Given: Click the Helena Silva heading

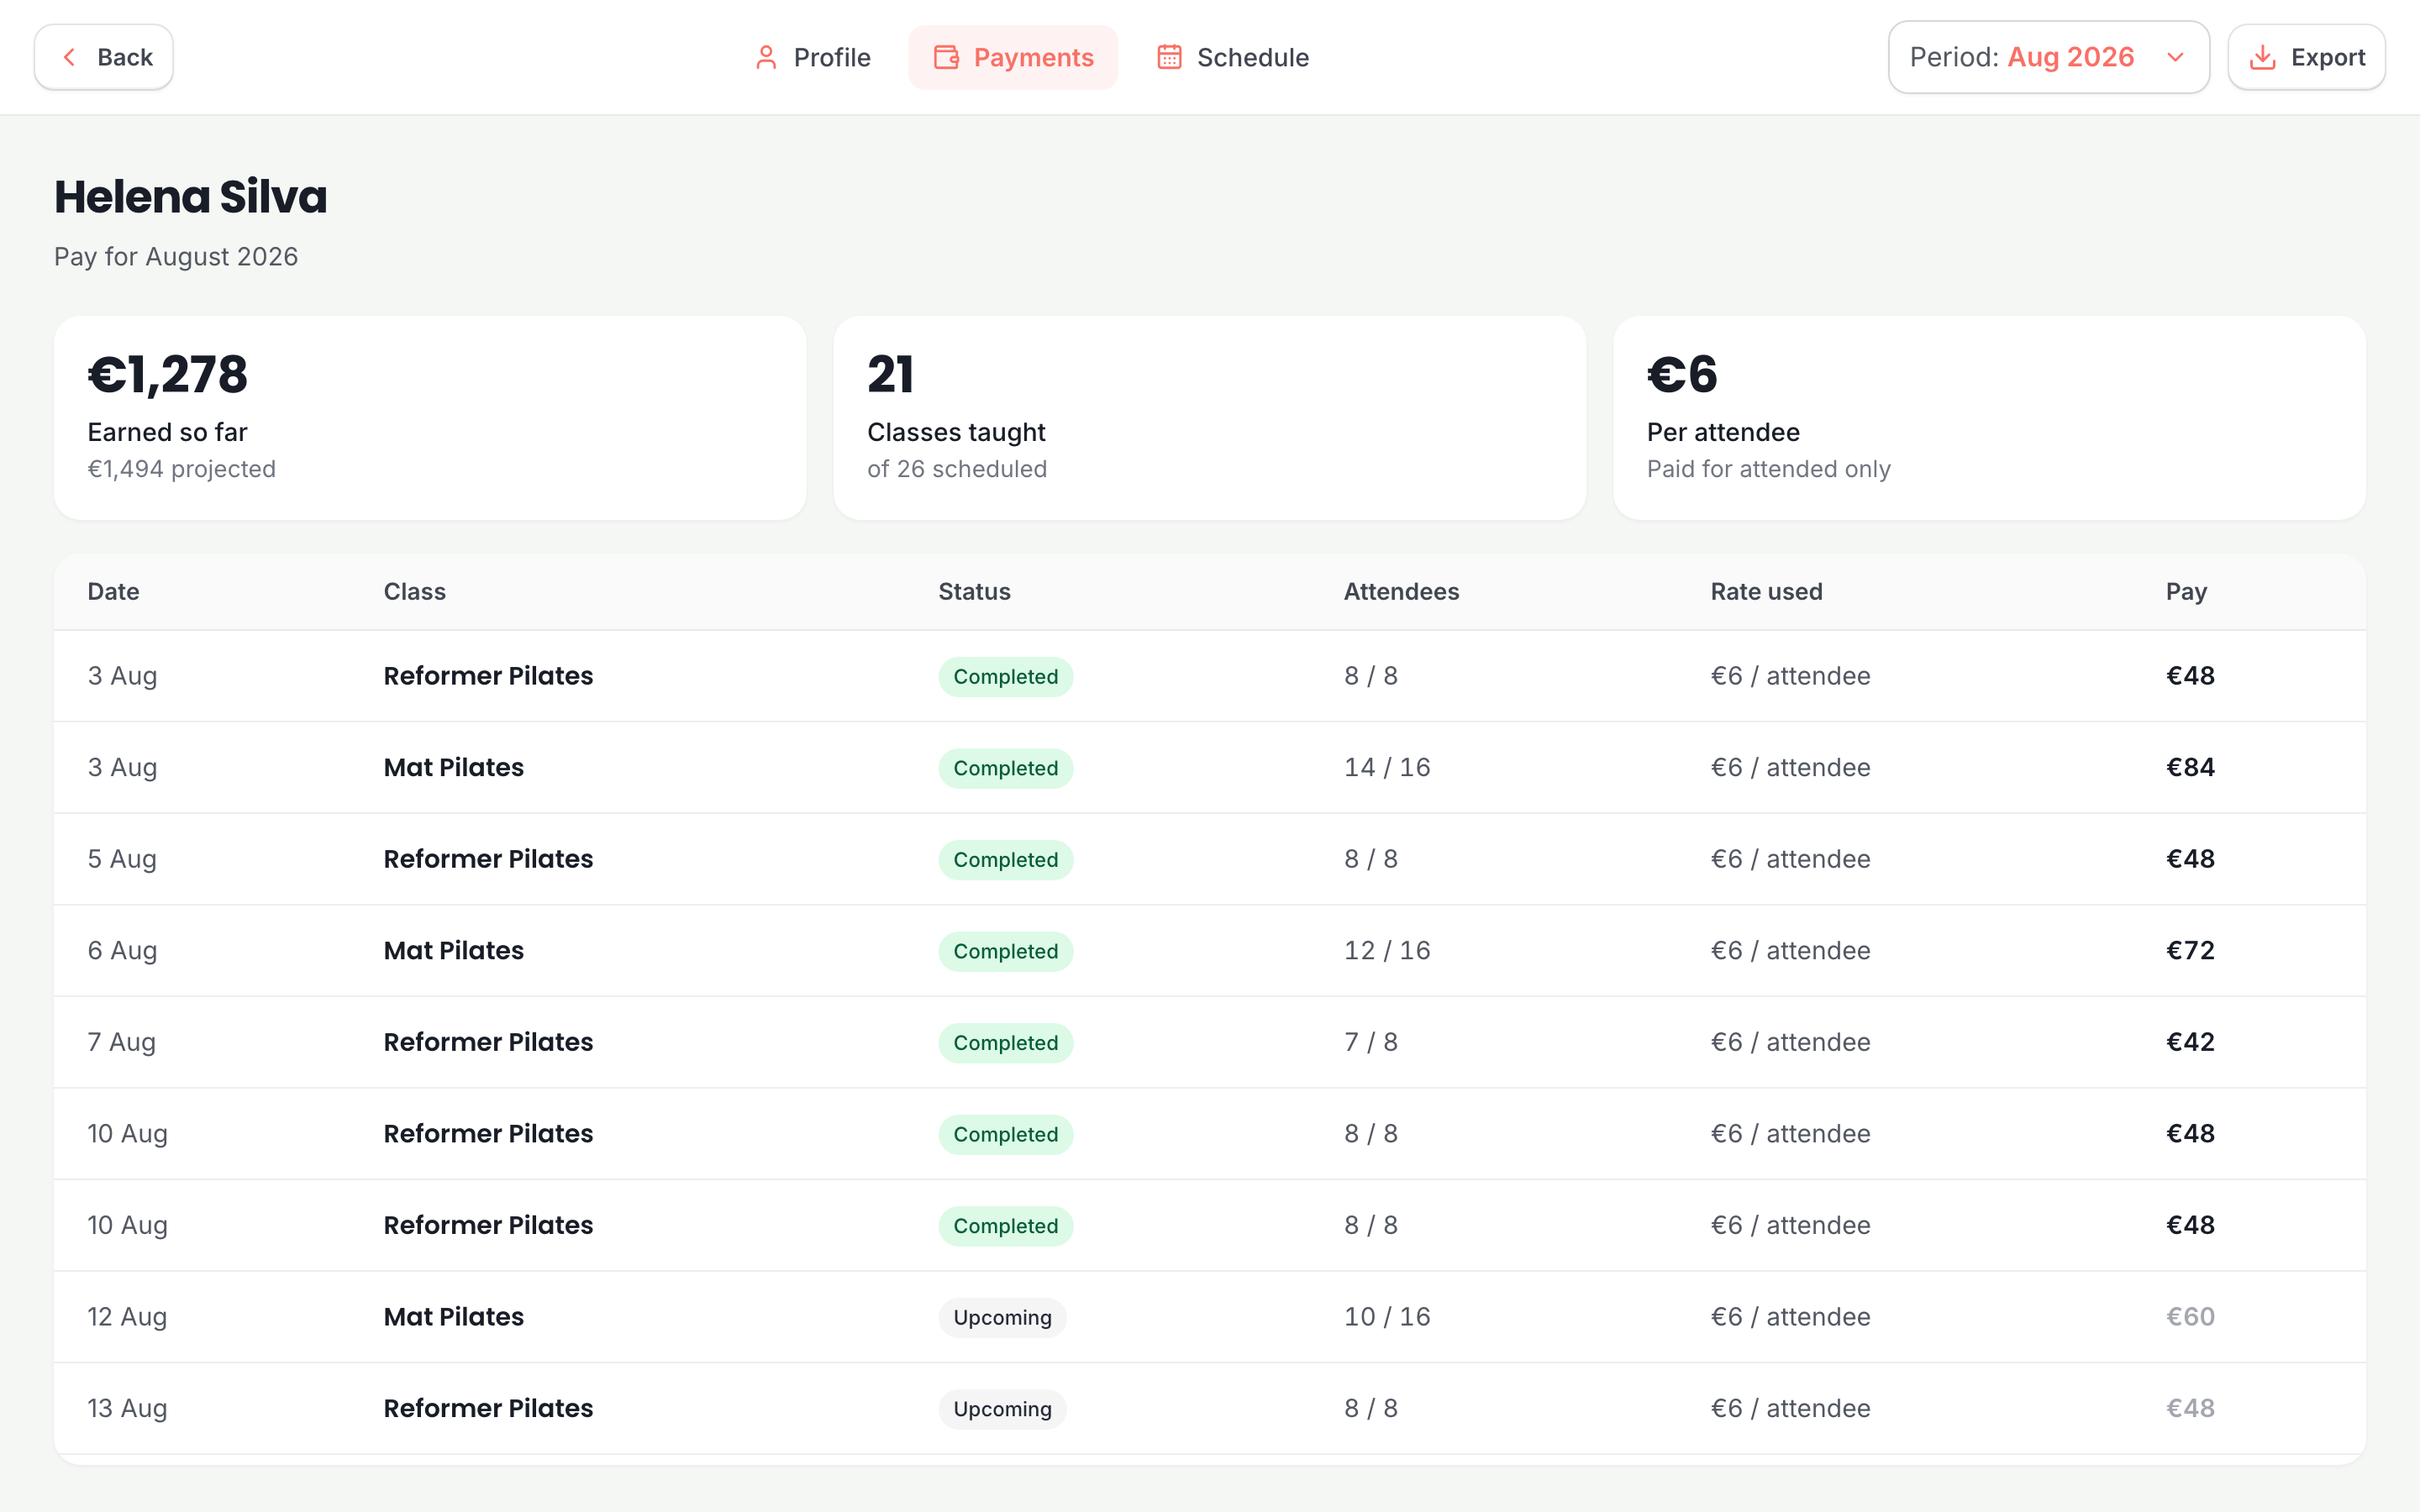Looking at the screenshot, I should click(x=190, y=197).
